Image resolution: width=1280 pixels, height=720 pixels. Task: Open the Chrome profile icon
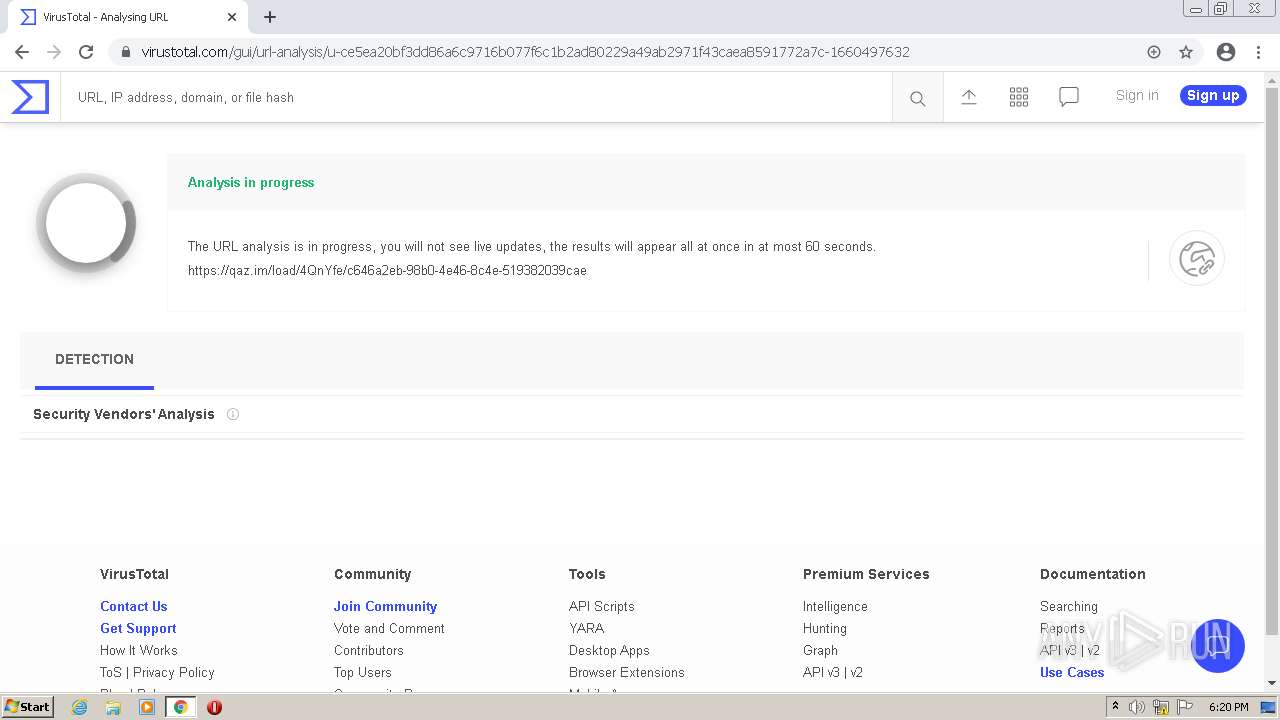point(1226,52)
